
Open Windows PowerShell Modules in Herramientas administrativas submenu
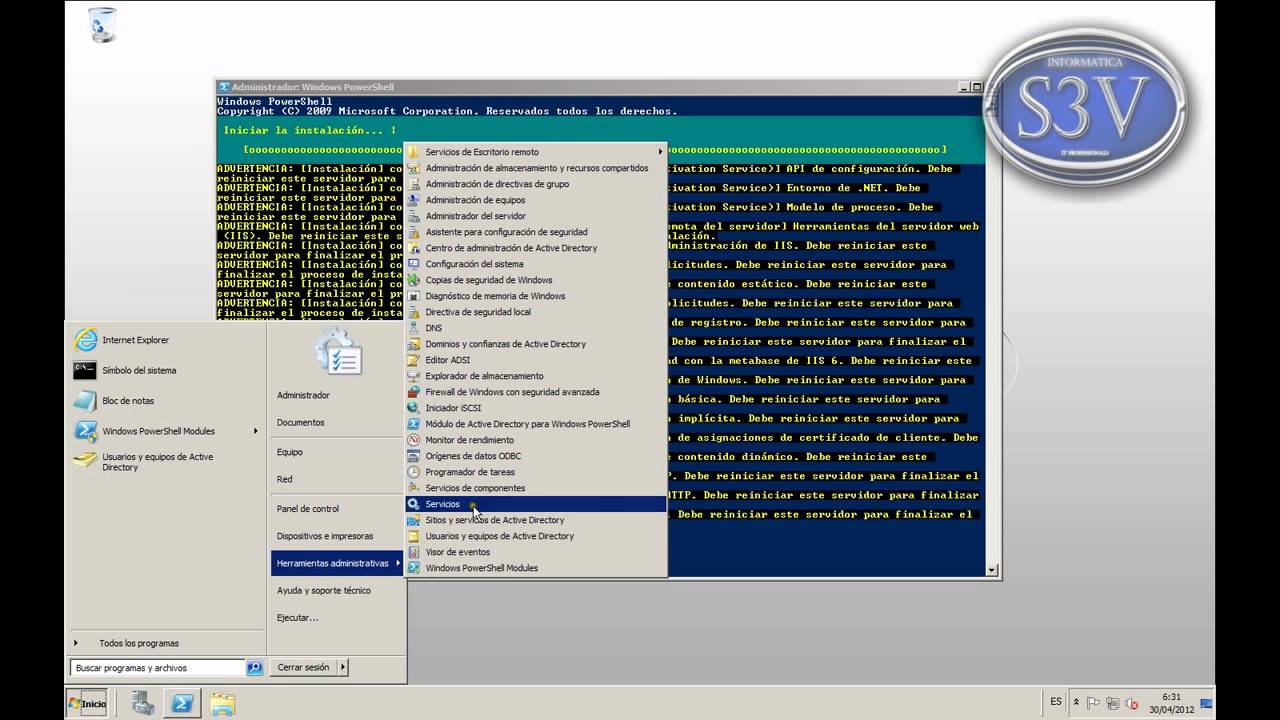536,568
